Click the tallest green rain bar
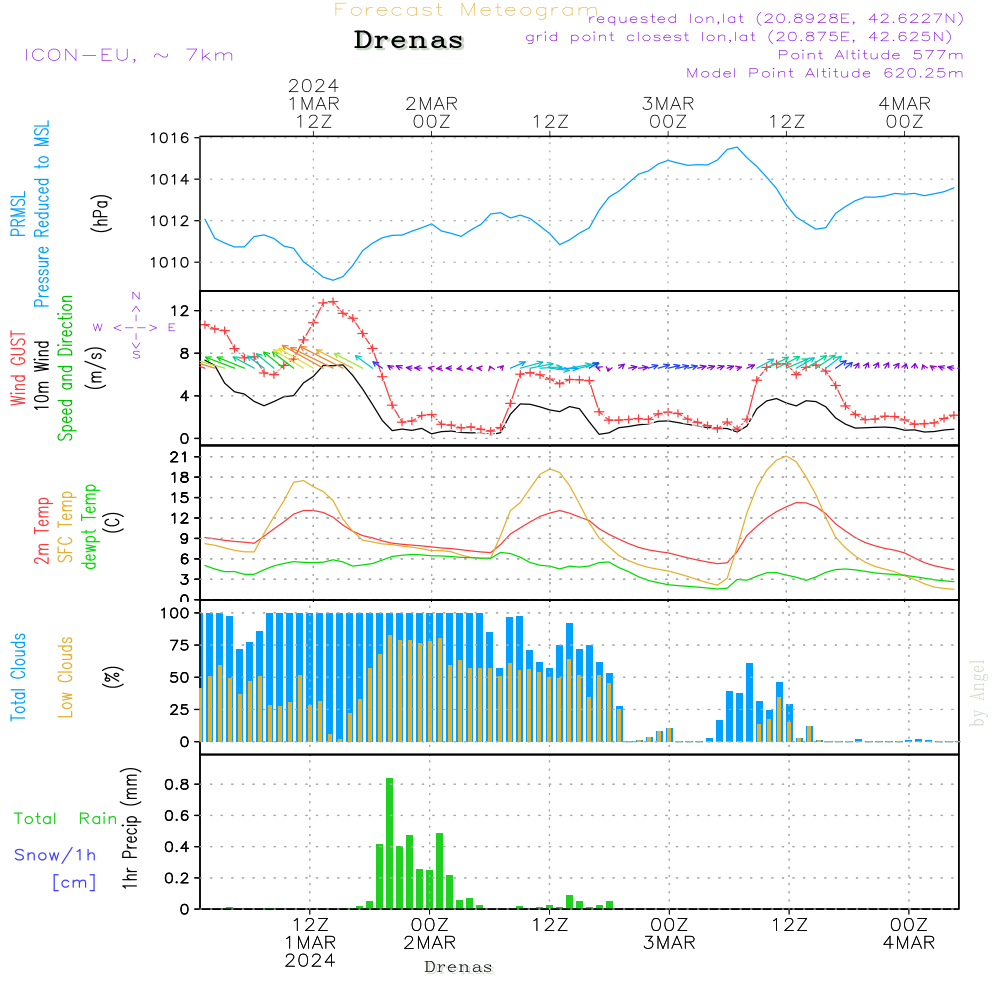1000x1000 pixels. [390, 843]
